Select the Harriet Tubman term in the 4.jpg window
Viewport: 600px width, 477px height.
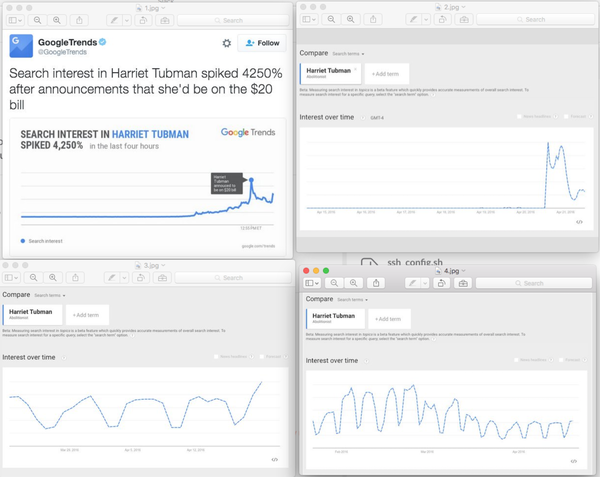tap(335, 319)
